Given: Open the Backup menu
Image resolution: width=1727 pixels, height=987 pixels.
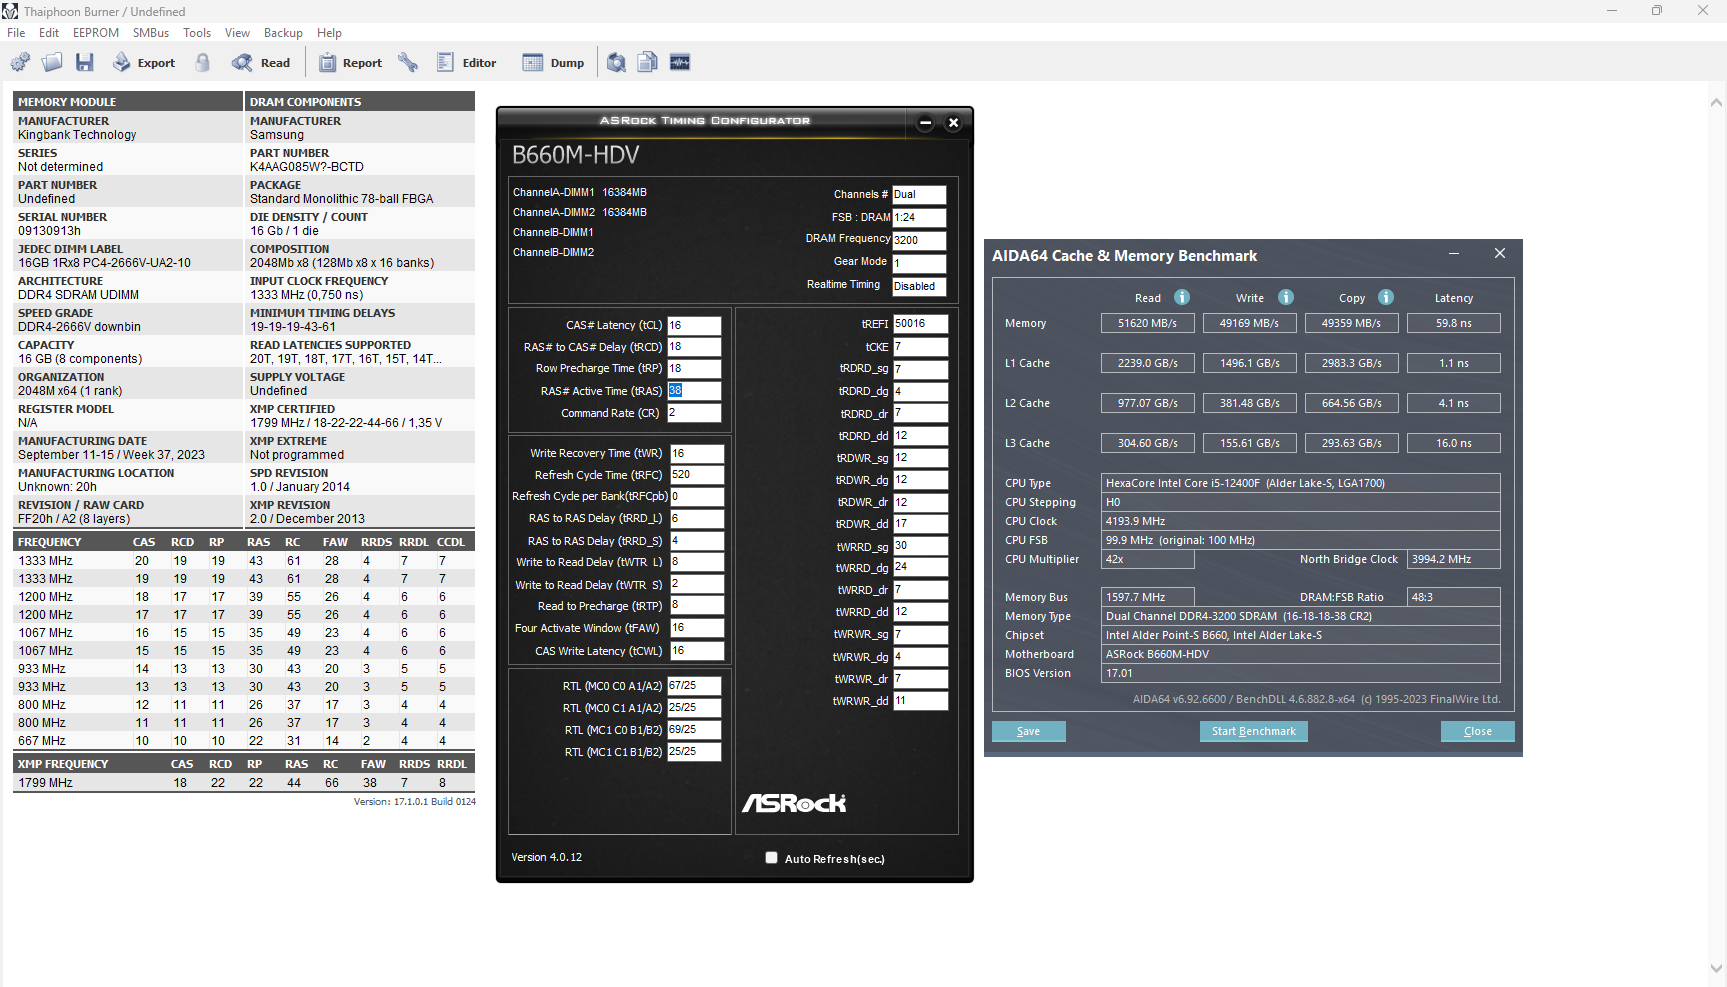Looking at the screenshot, I should point(283,33).
